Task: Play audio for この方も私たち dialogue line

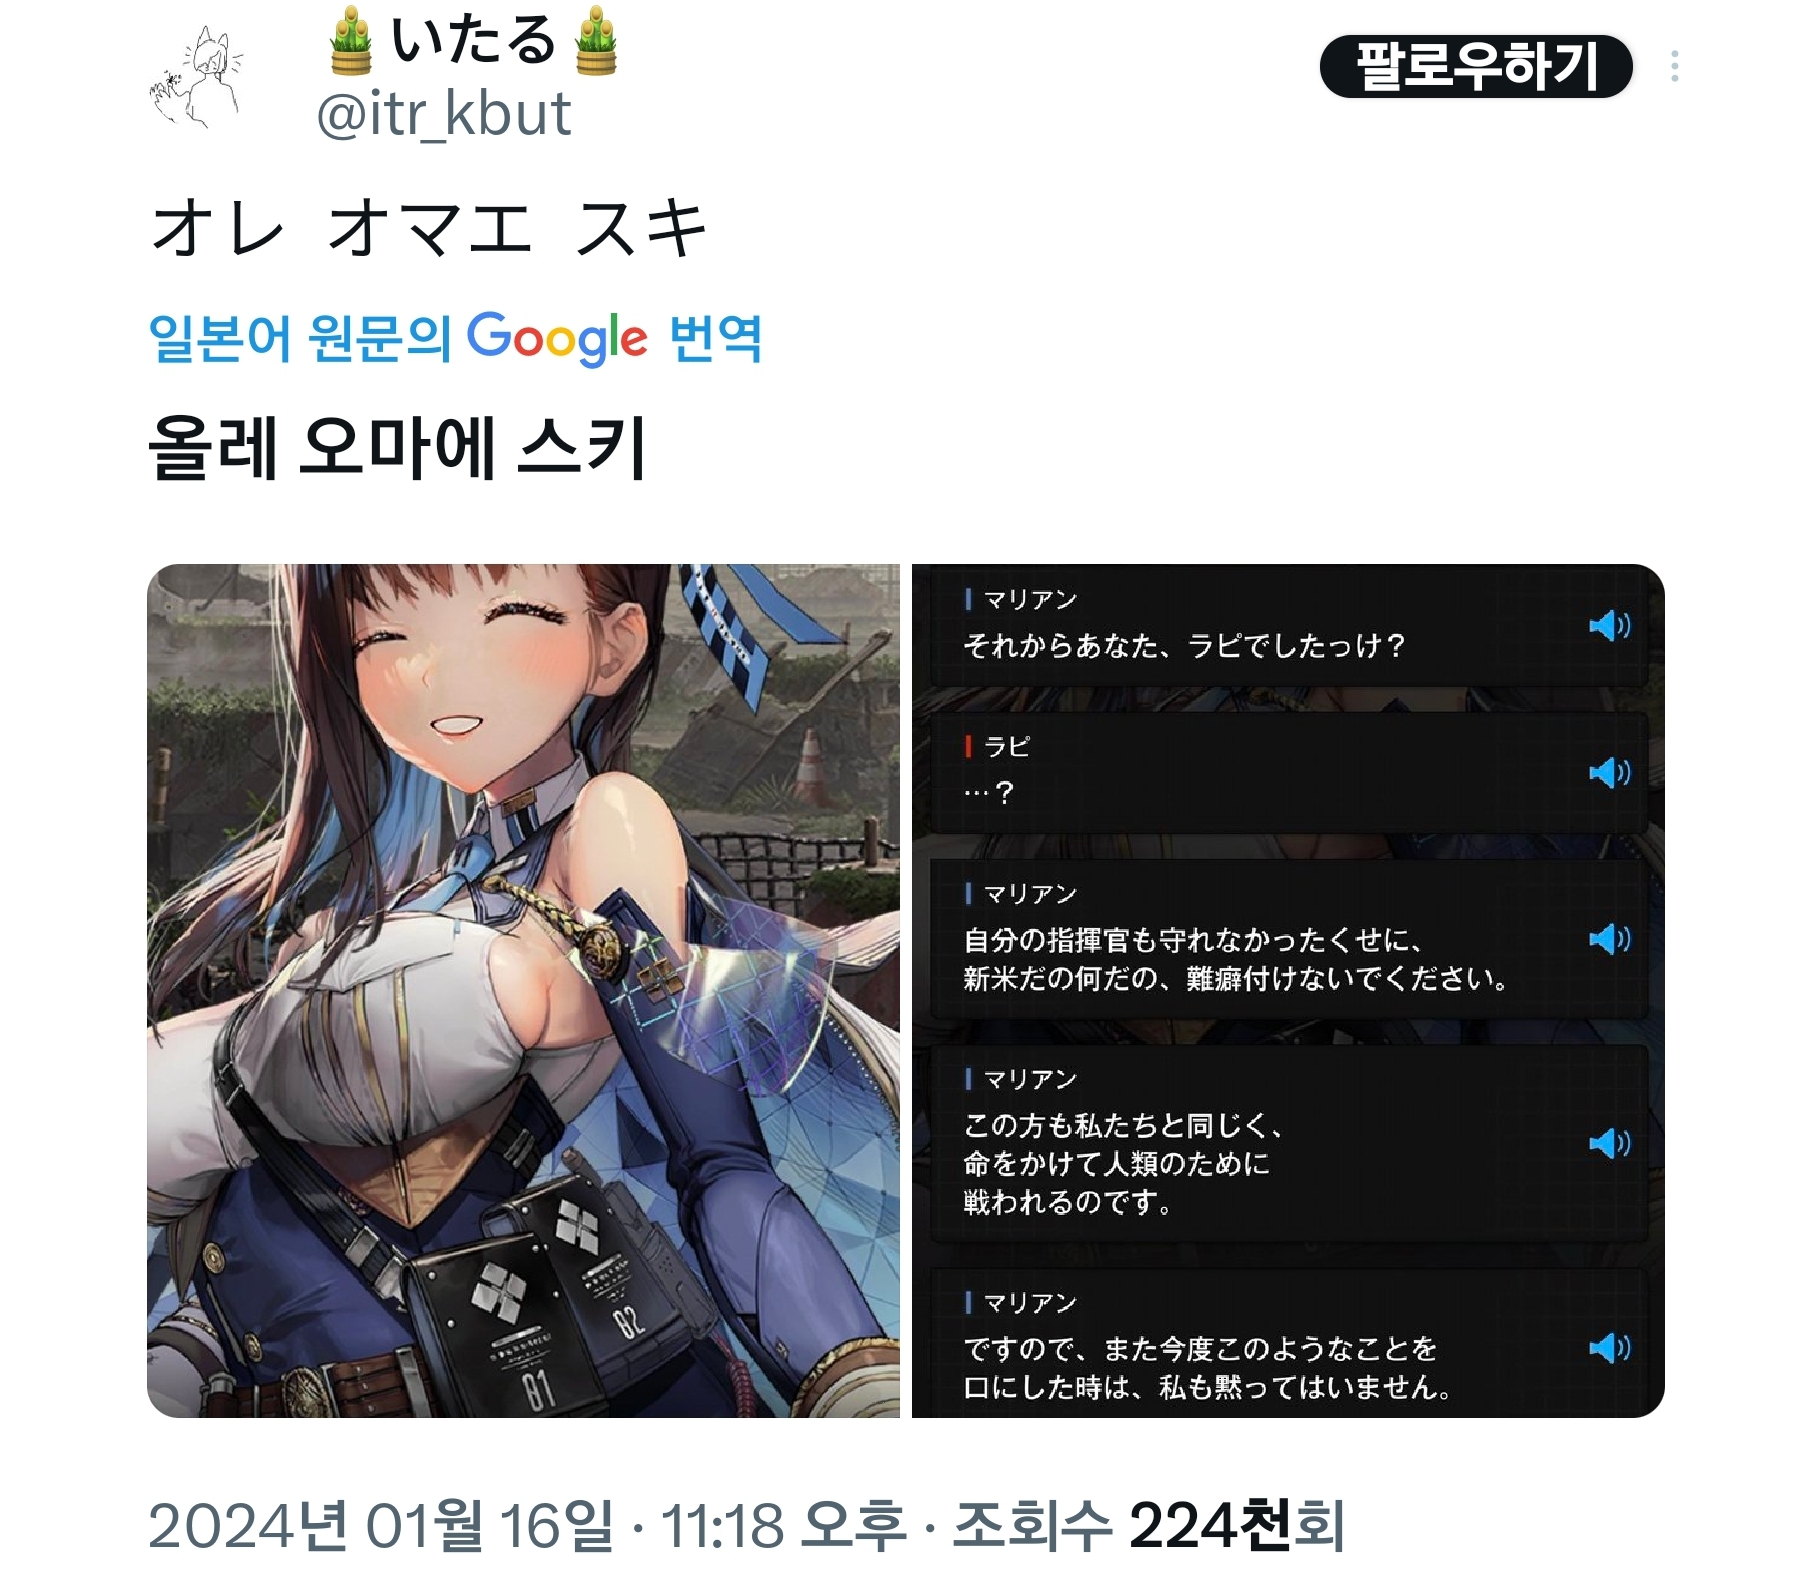Action: point(1609,1143)
